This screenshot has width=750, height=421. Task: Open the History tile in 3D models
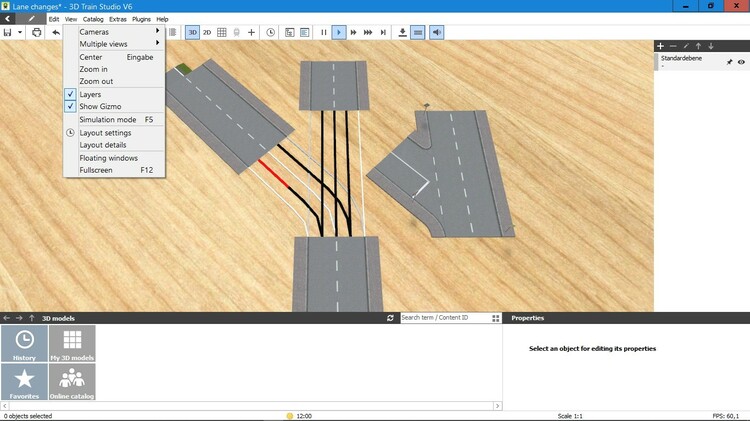[x=24, y=343]
